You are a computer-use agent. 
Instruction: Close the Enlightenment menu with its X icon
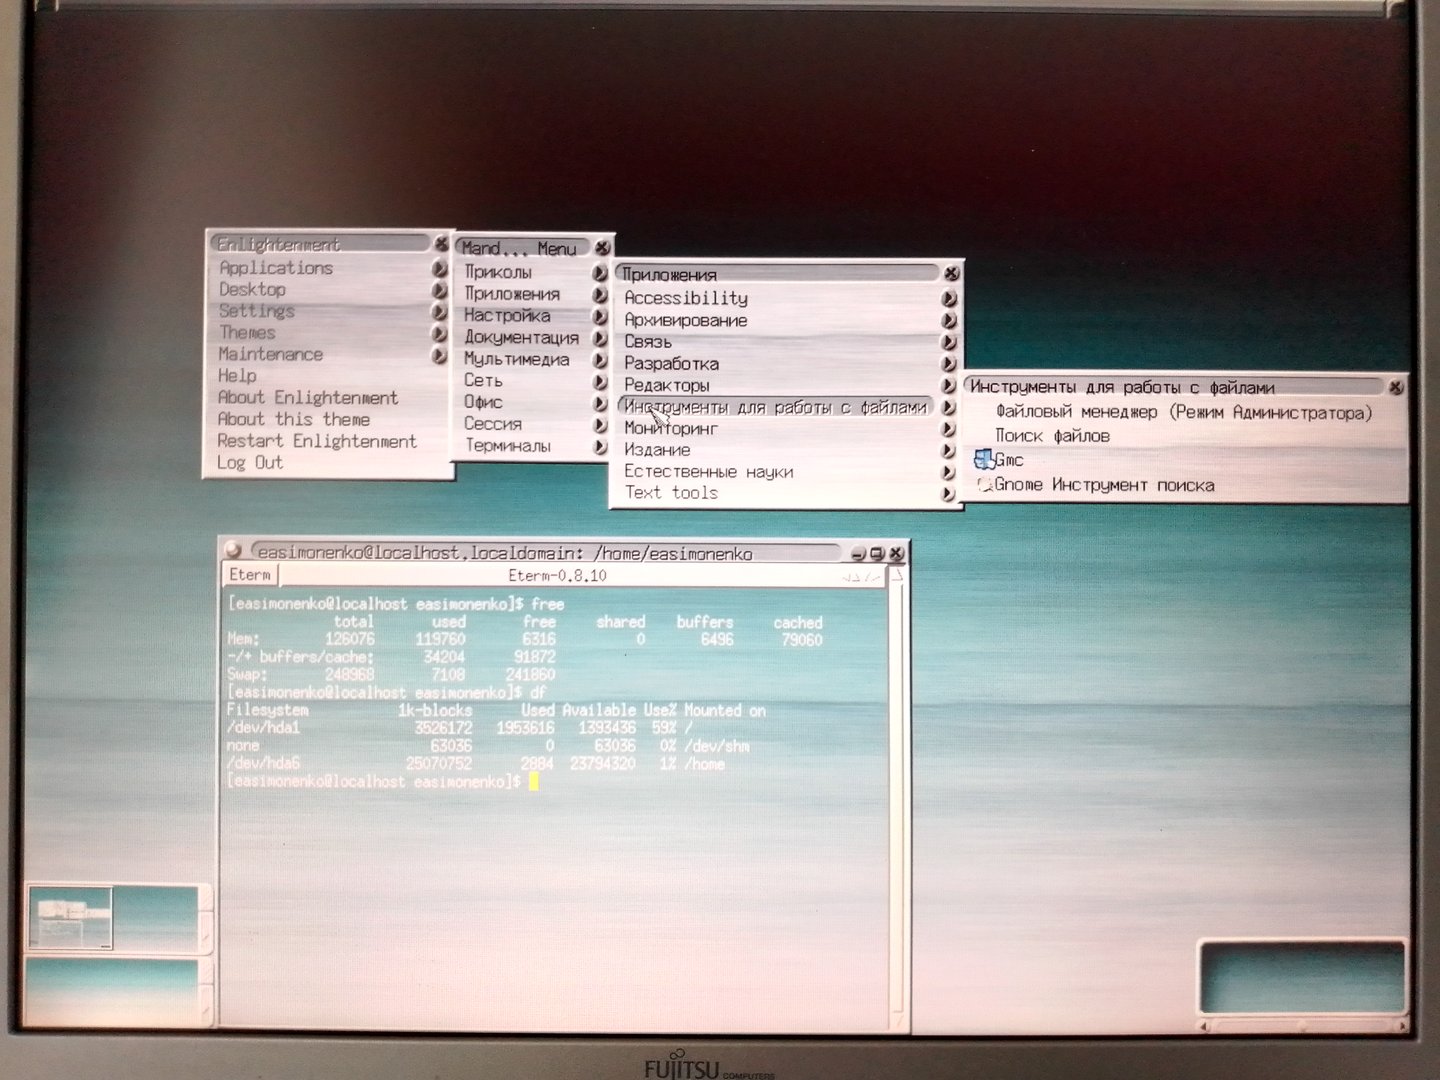tap(441, 244)
